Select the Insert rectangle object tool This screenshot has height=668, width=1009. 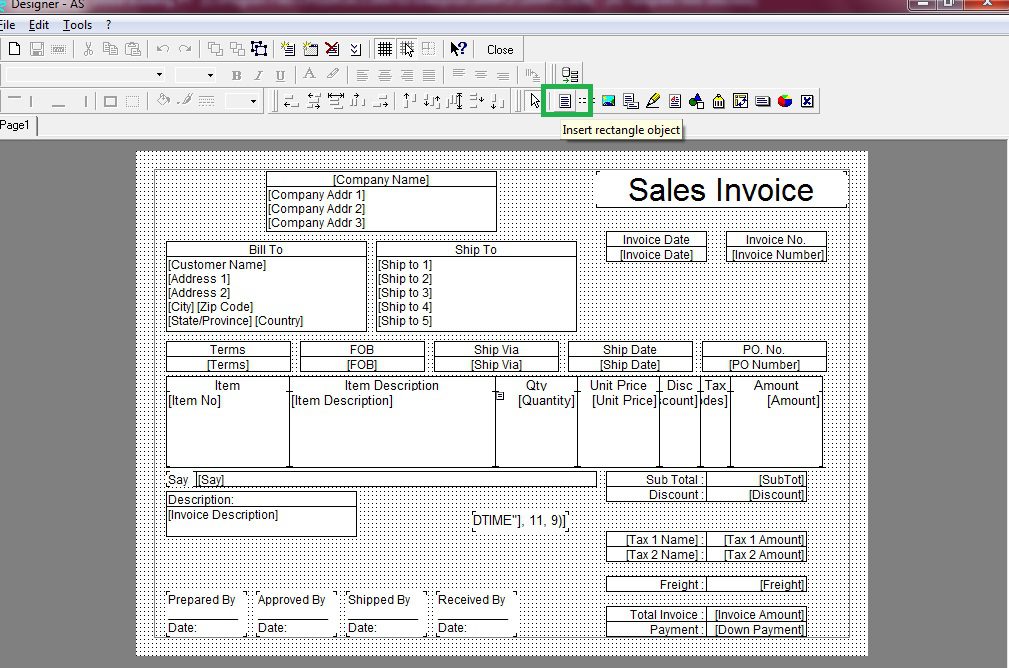click(564, 101)
